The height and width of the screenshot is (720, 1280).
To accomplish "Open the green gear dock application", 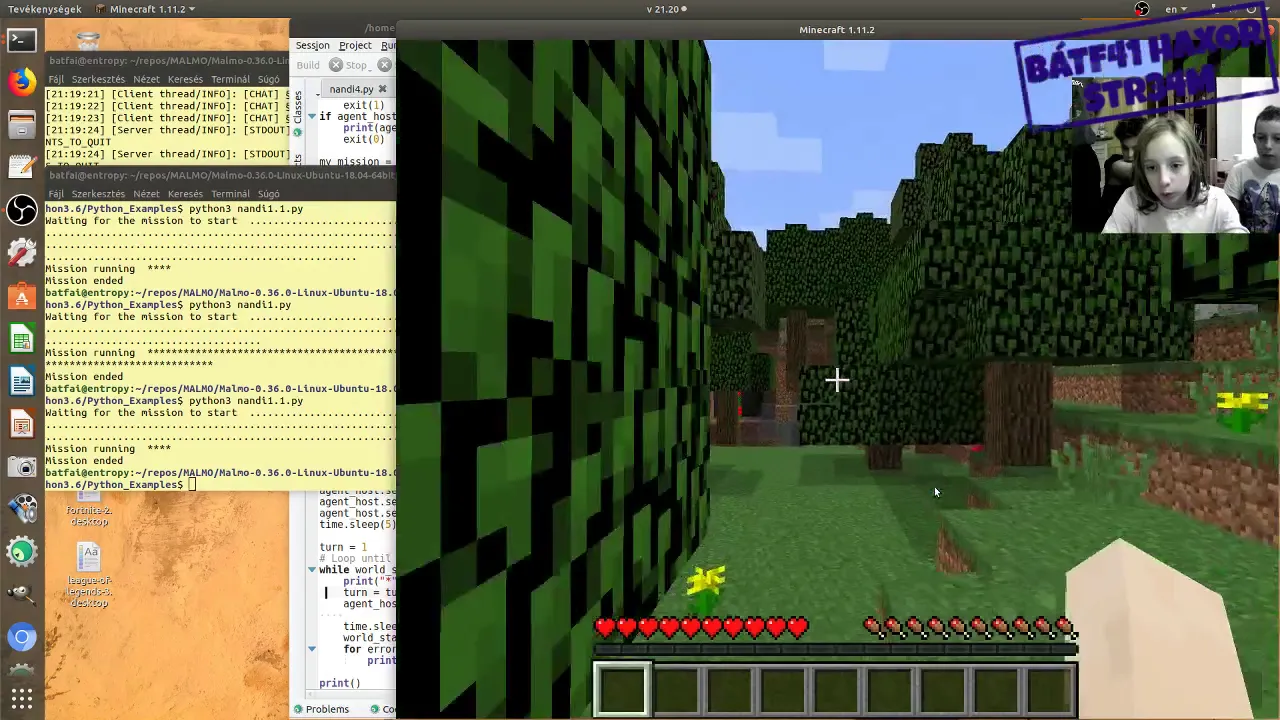I will coord(22,551).
